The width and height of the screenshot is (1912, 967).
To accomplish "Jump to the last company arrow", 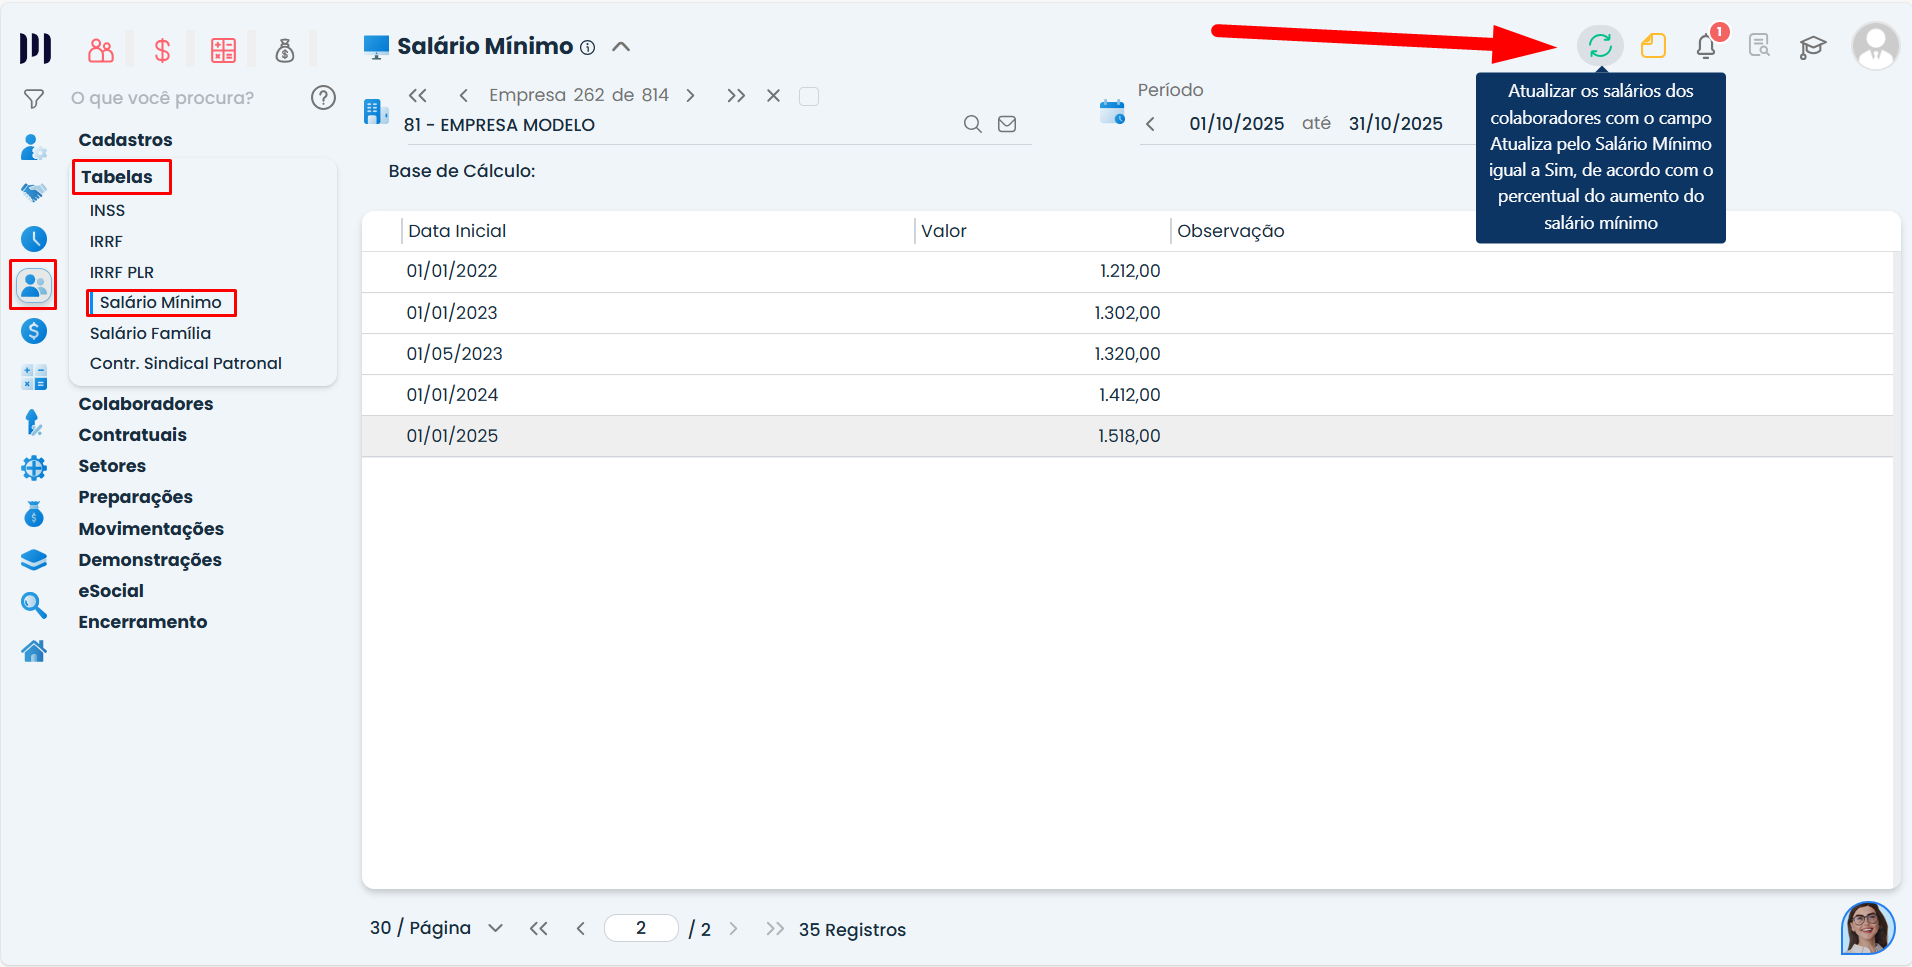I will point(736,96).
